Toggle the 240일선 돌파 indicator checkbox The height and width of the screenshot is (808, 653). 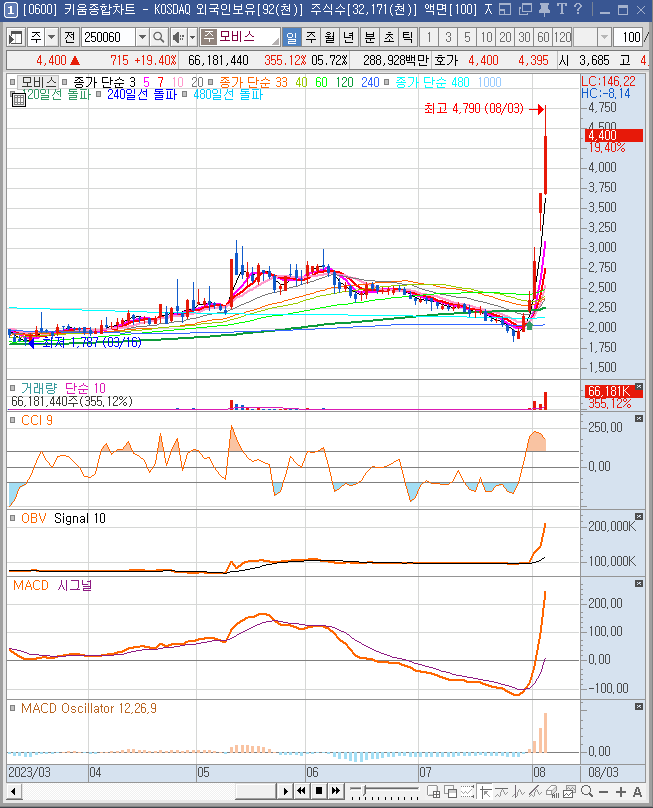click(x=98, y=94)
